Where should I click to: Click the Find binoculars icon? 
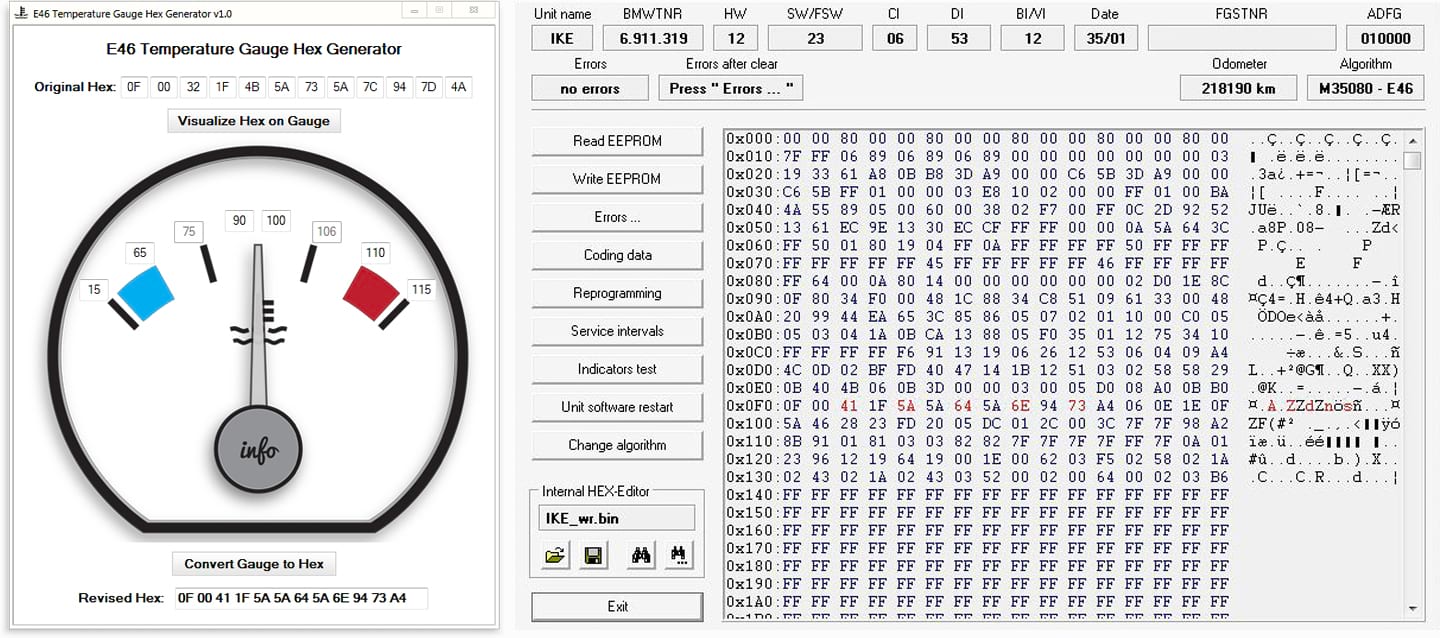pos(640,556)
